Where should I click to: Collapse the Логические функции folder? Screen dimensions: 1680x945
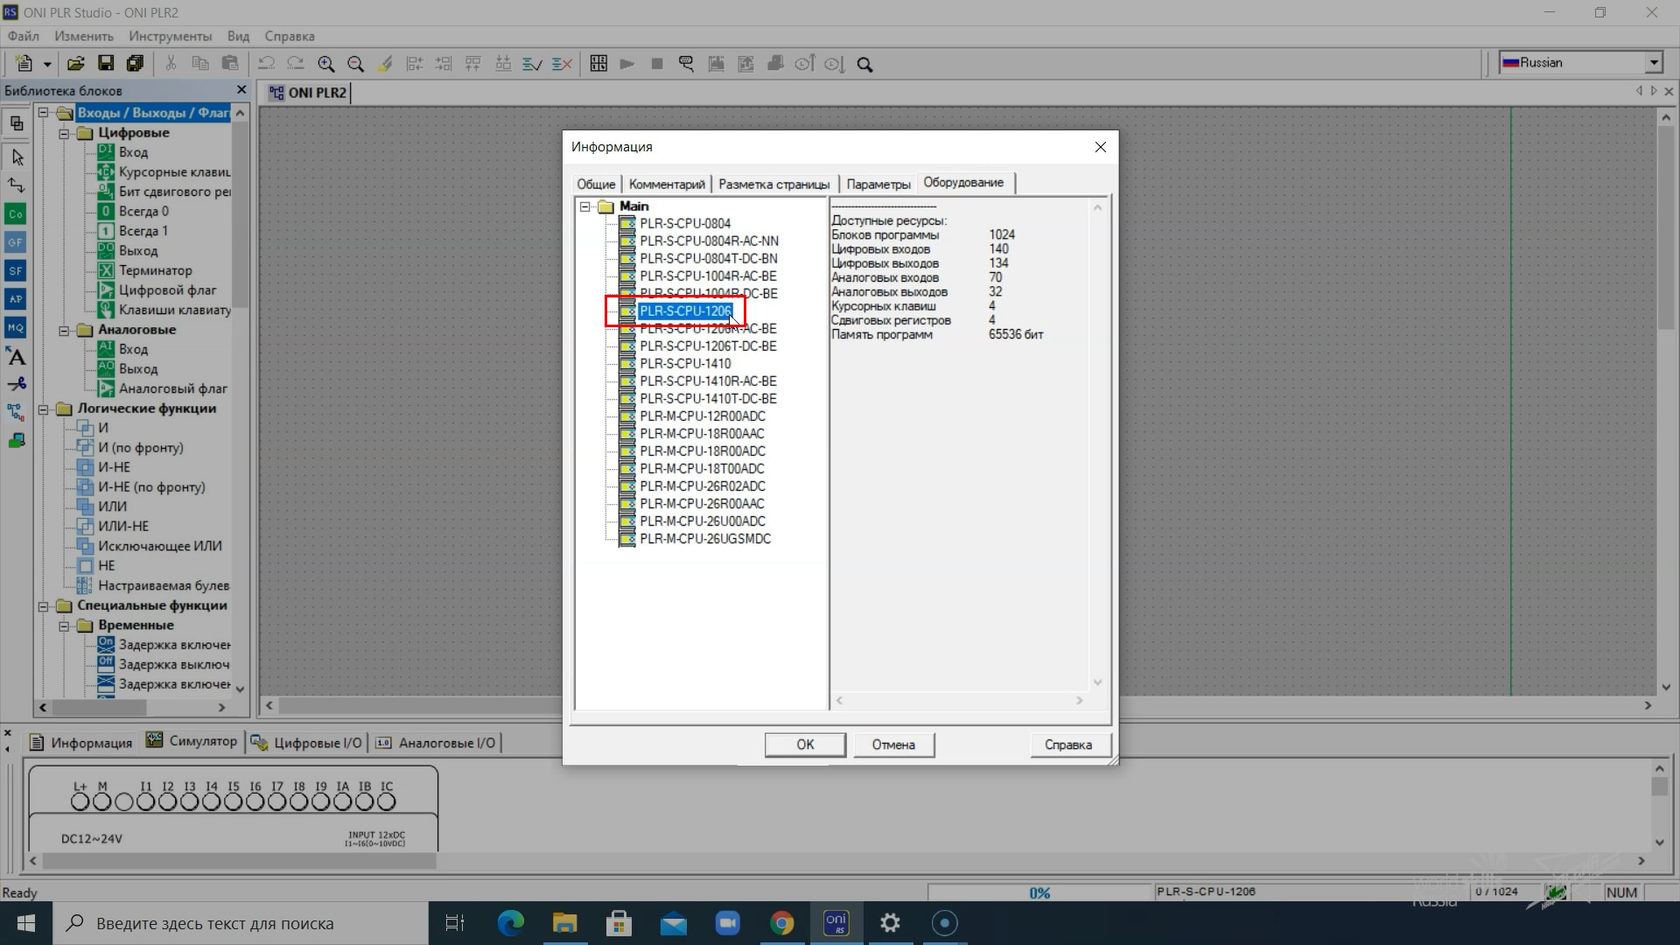tap(44, 409)
